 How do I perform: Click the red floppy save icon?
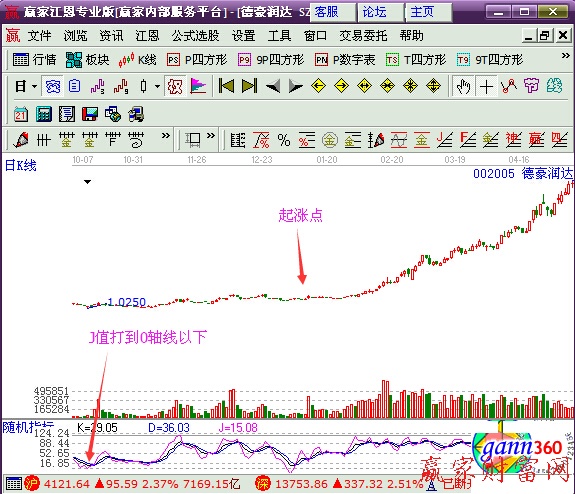click(90, 114)
